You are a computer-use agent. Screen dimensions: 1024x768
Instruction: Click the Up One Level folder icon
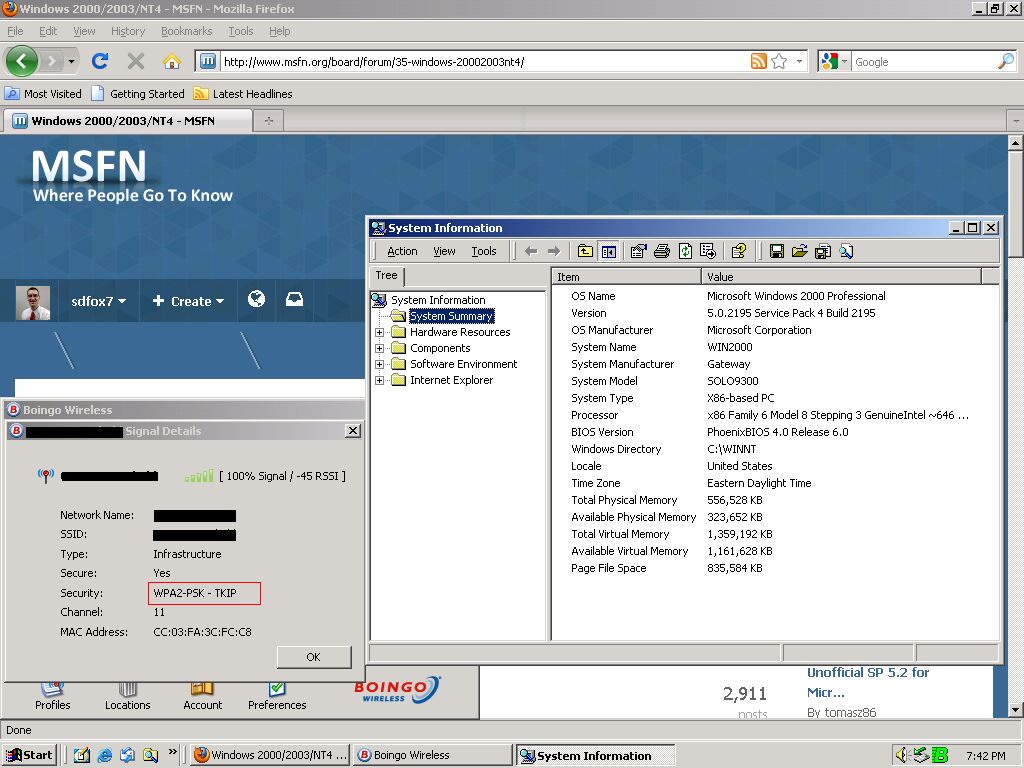click(585, 251)
